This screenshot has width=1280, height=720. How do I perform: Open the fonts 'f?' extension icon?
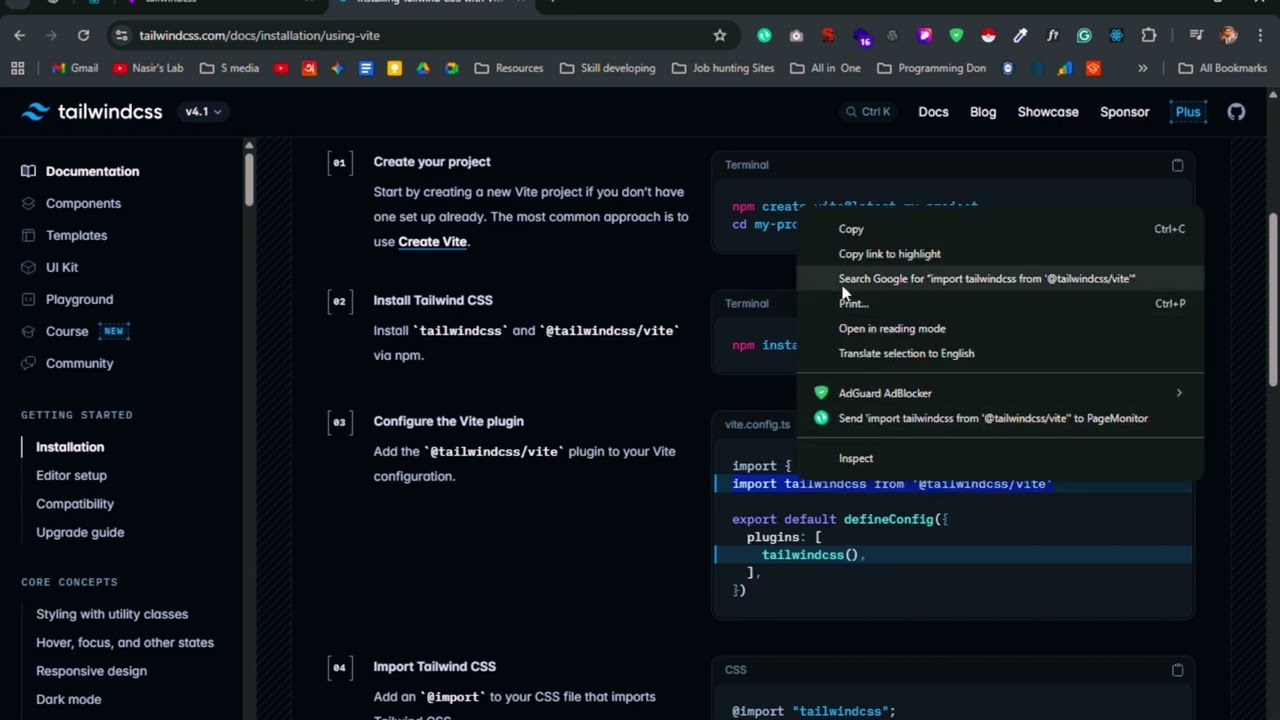[1052, 35]
